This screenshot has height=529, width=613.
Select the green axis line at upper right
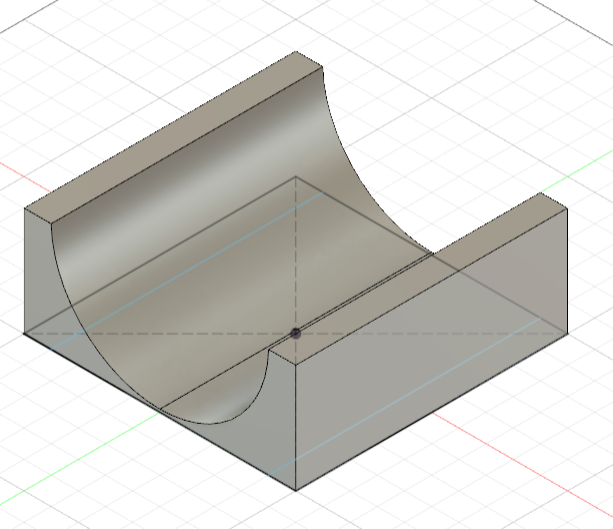[579, 171]
